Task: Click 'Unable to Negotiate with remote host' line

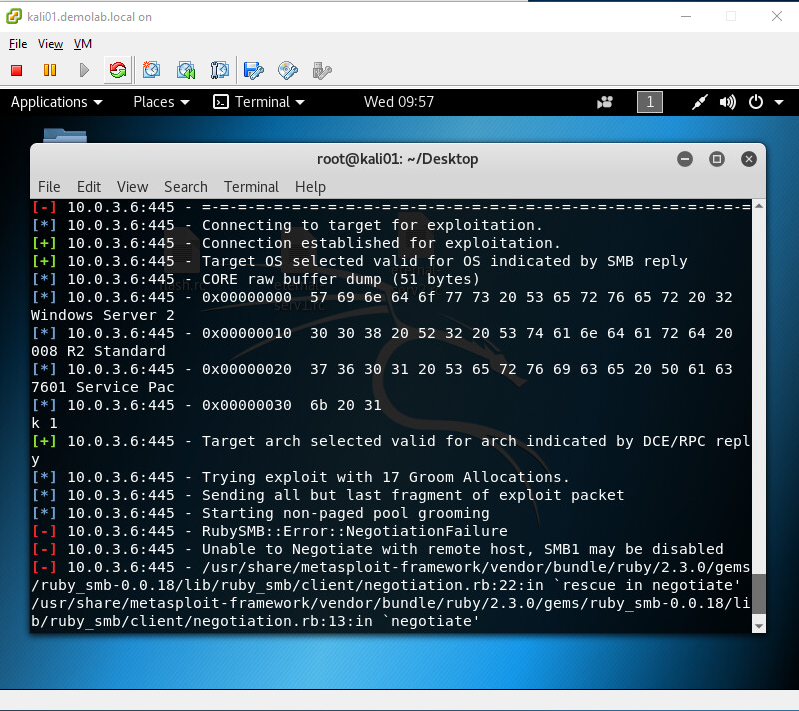Action: click(x=463, y=549)
